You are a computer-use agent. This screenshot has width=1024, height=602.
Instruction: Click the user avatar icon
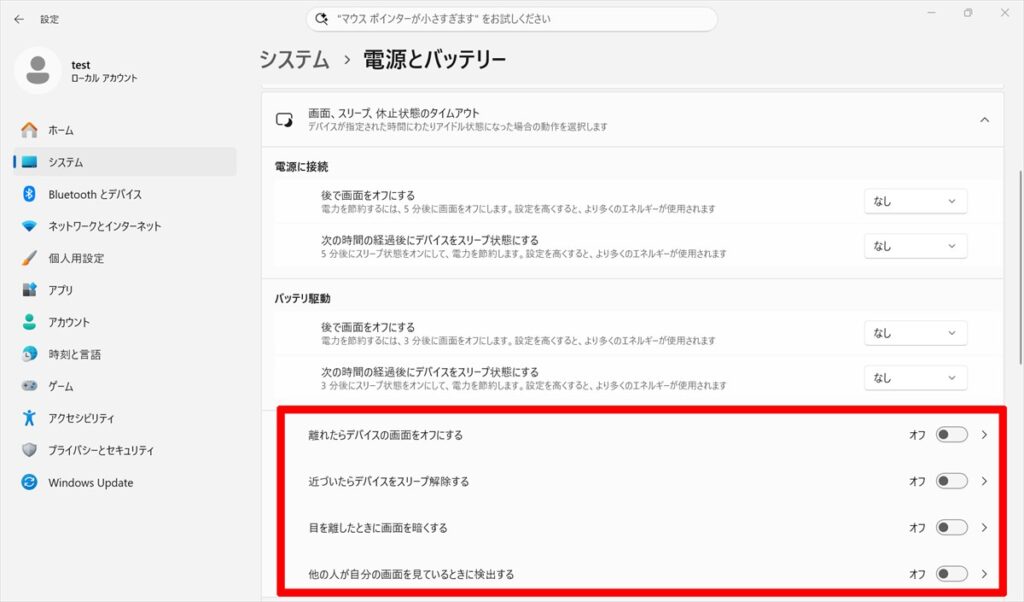tap(38, 70)
